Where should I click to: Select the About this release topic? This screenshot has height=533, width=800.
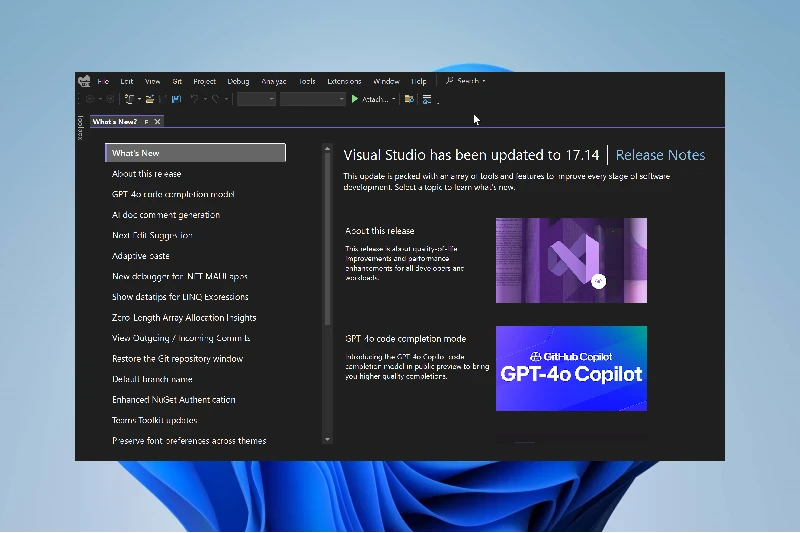(x=146, y=173)
